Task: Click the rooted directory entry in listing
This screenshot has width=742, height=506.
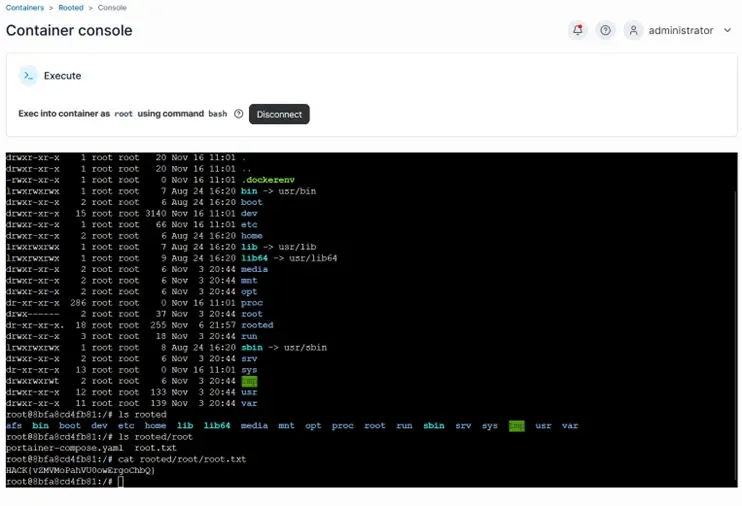Action: tap(257, 325)
